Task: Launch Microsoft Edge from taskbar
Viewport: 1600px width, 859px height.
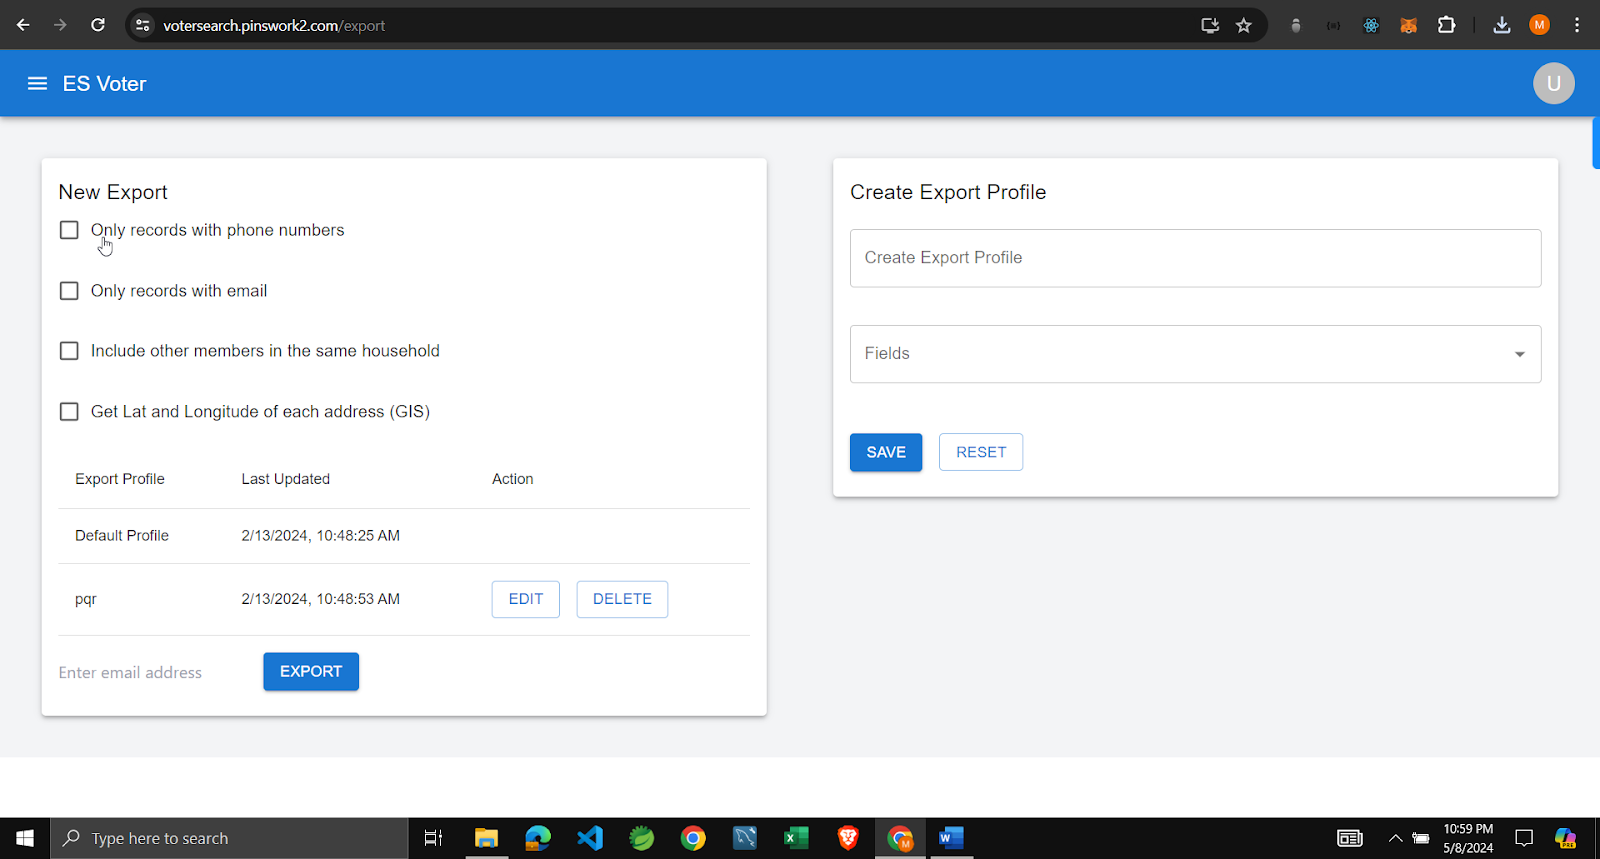Action: [x=538, y=838]
